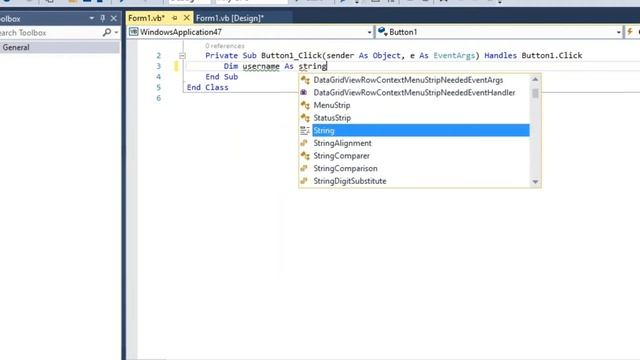Click the End Sub line
The height and width of the screenshot is (360, 640).
pyautogui.click(x=222, y=77)
